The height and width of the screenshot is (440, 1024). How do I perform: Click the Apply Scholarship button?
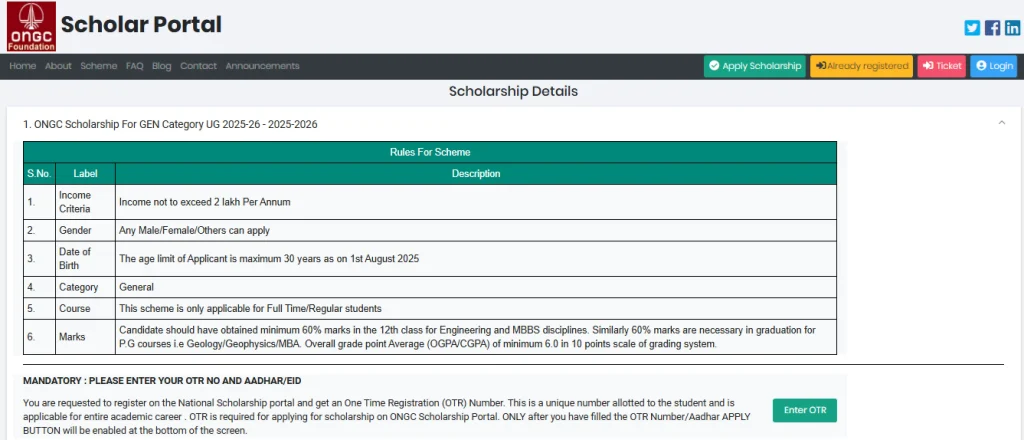[x=754, y=66]
